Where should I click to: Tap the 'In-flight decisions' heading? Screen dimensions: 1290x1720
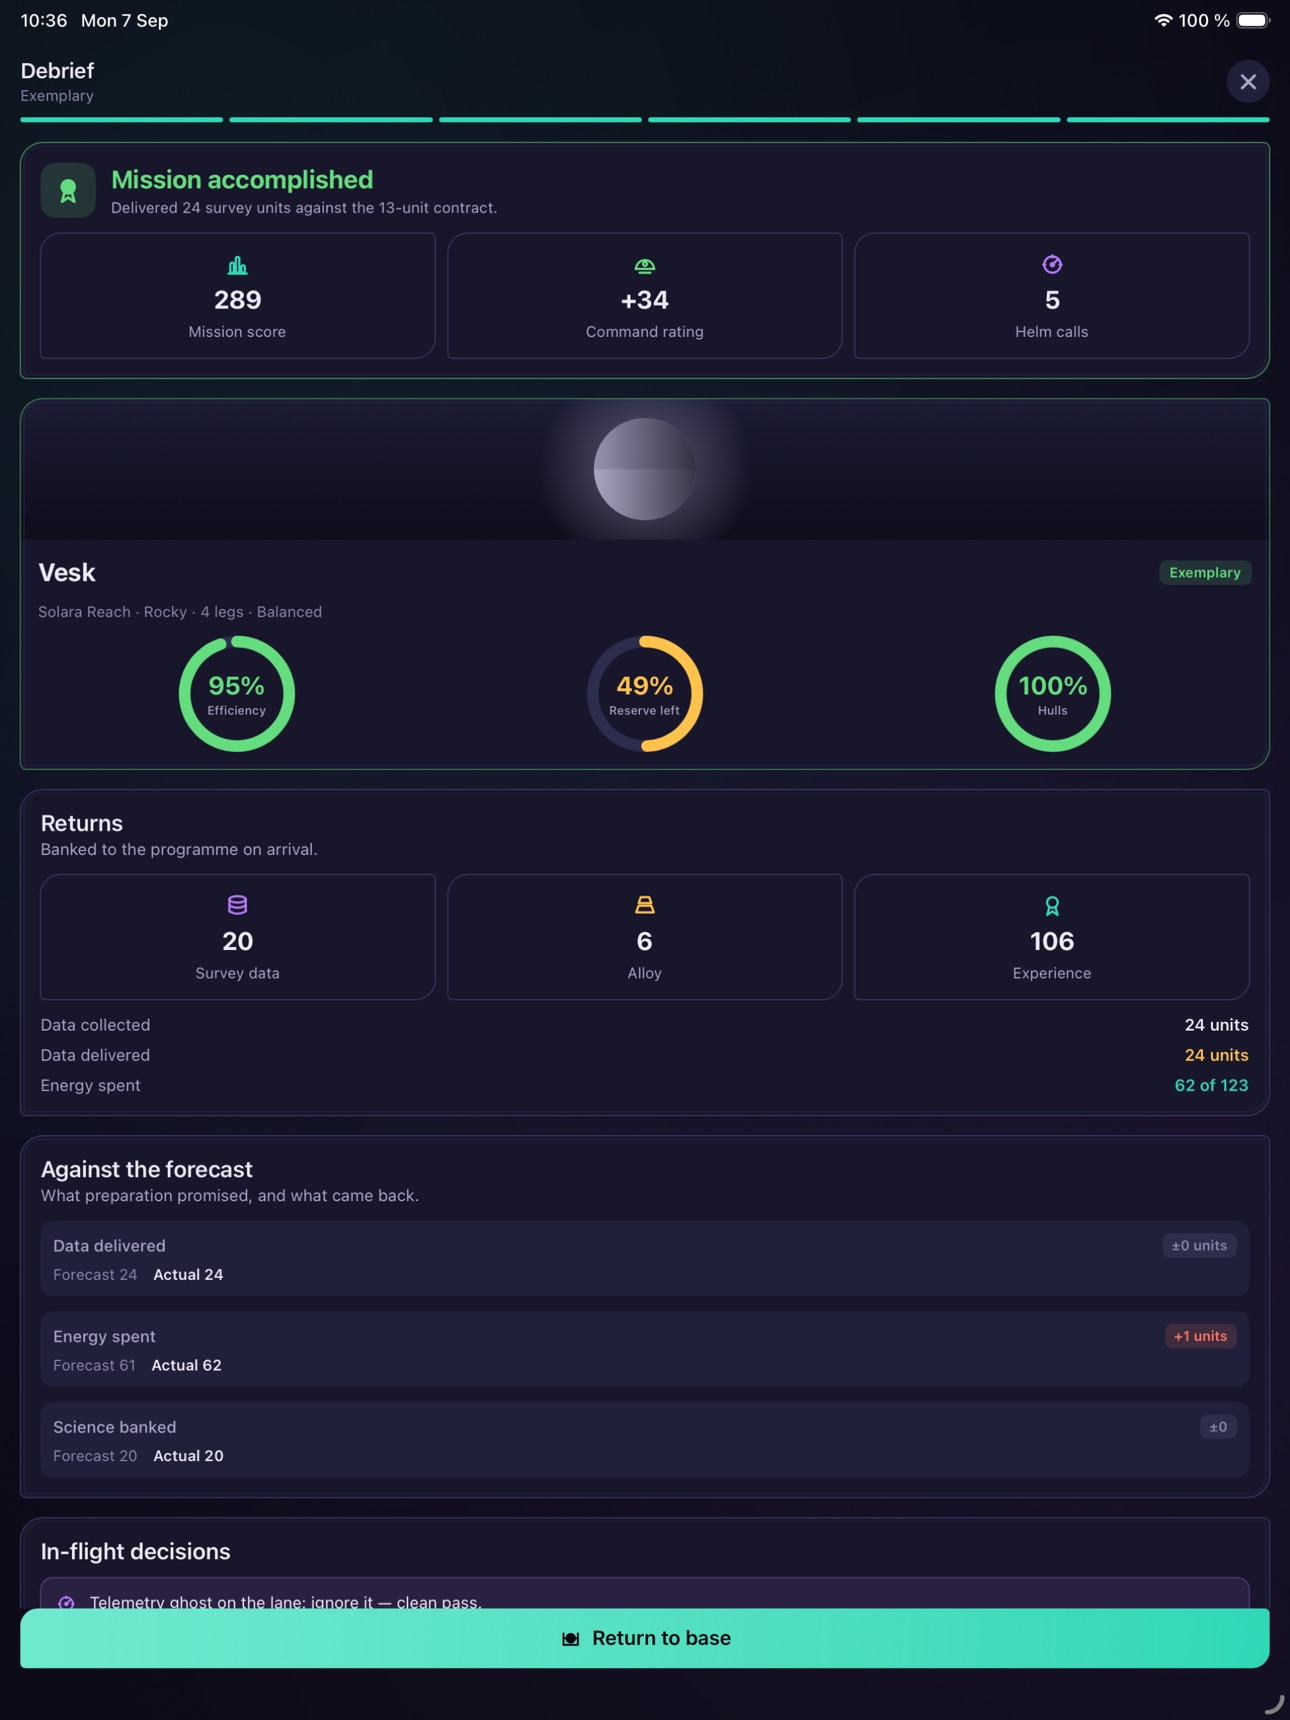tap(136, 1551)
